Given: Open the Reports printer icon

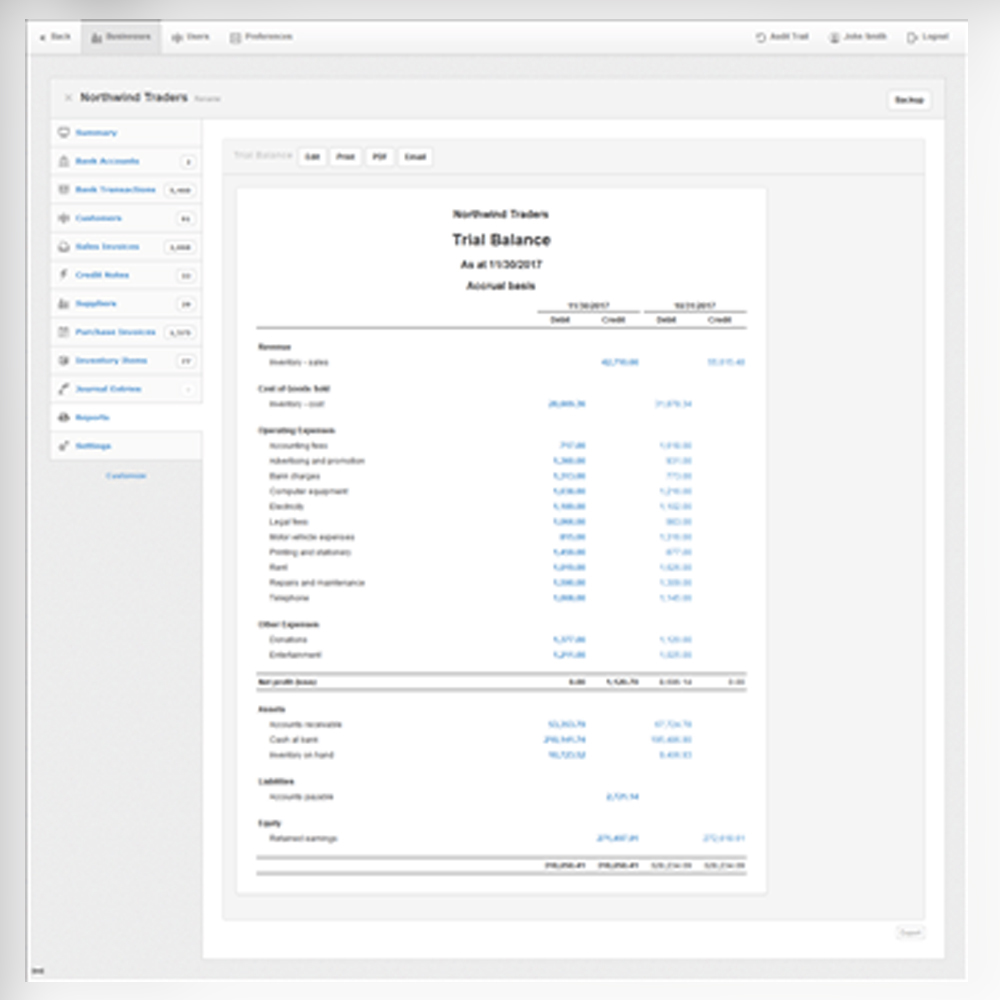Looking at the screenshot, I should coord(64,418).
